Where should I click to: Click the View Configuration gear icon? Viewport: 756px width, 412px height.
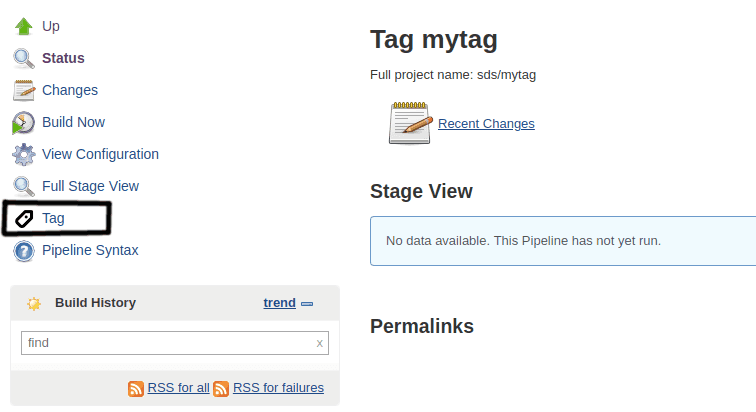[23, 155]
